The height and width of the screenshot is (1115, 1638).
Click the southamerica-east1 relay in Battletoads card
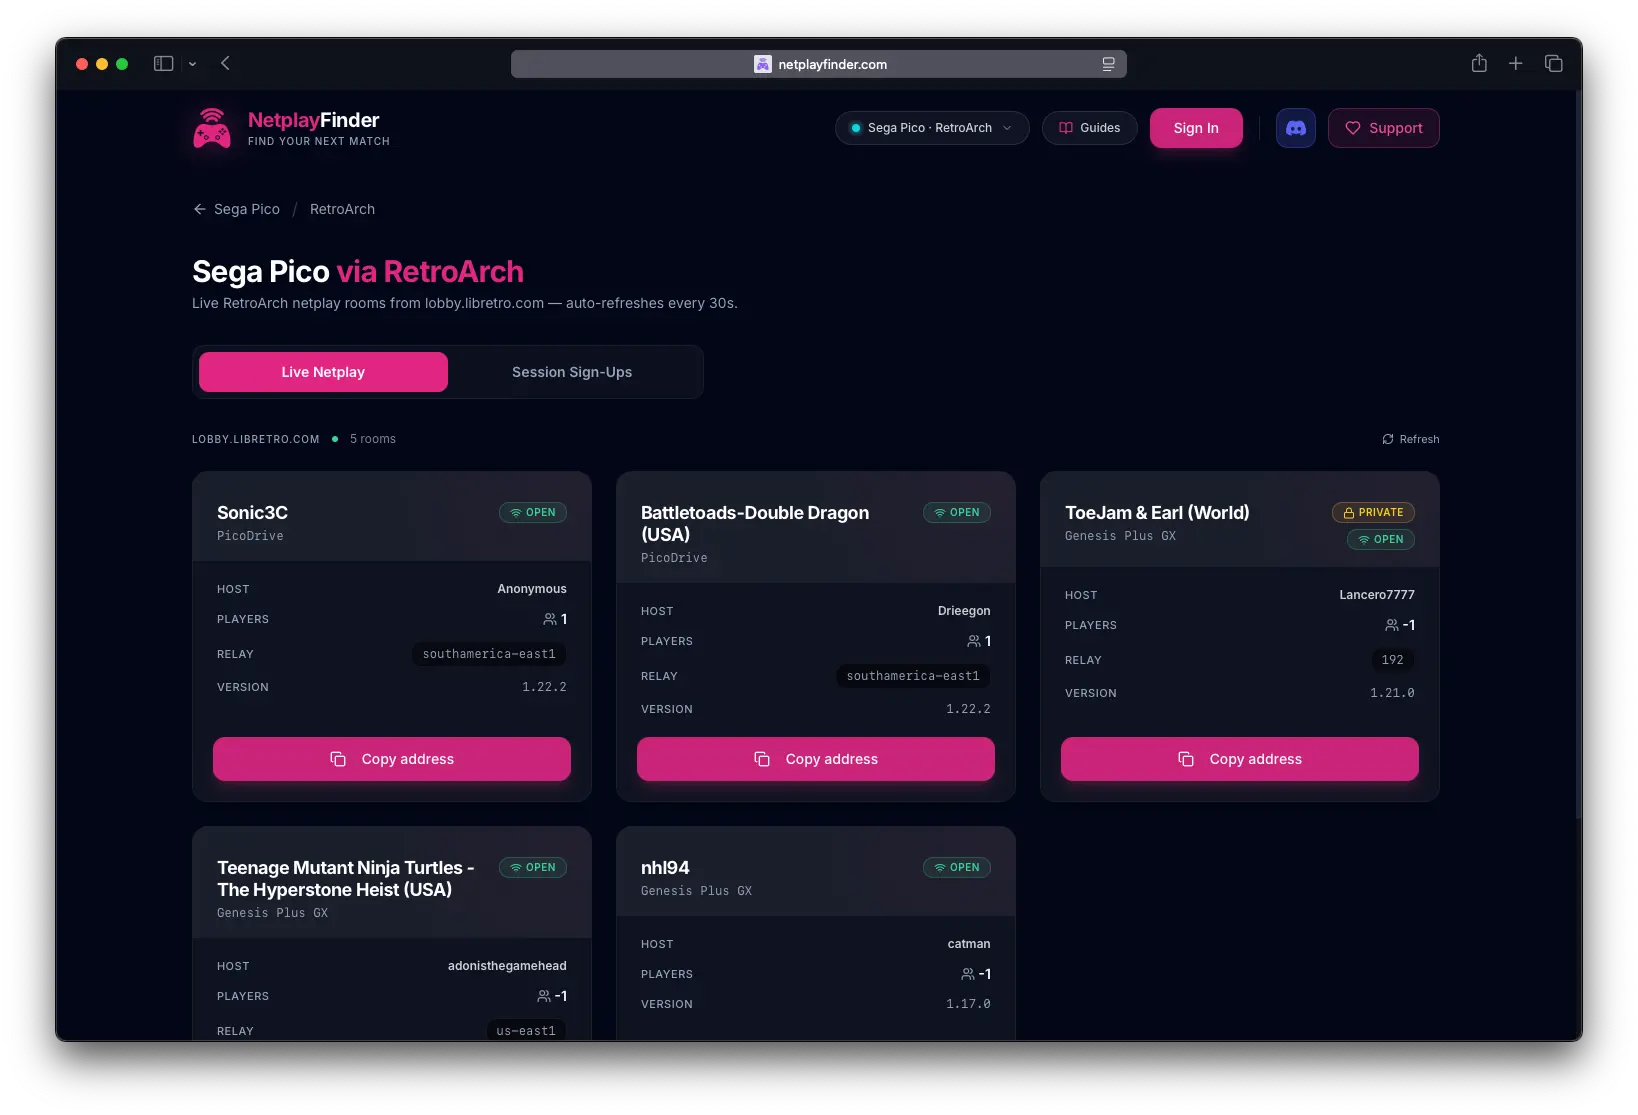pos(913,676)
